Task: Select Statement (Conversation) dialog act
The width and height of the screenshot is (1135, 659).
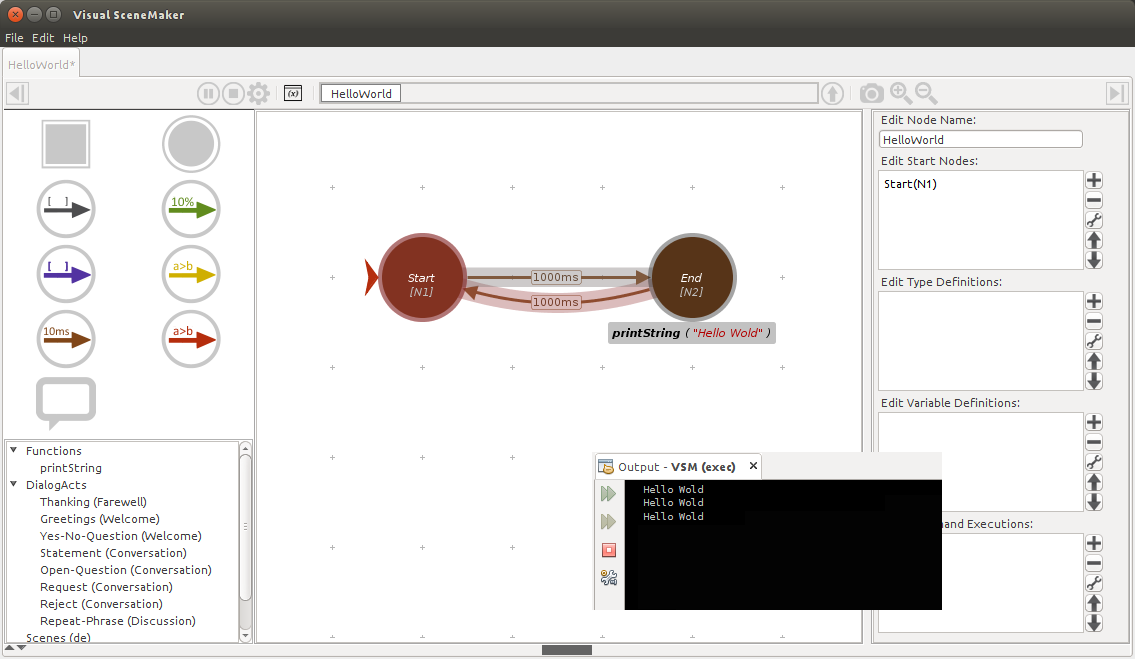Action: tap(113, 553)
